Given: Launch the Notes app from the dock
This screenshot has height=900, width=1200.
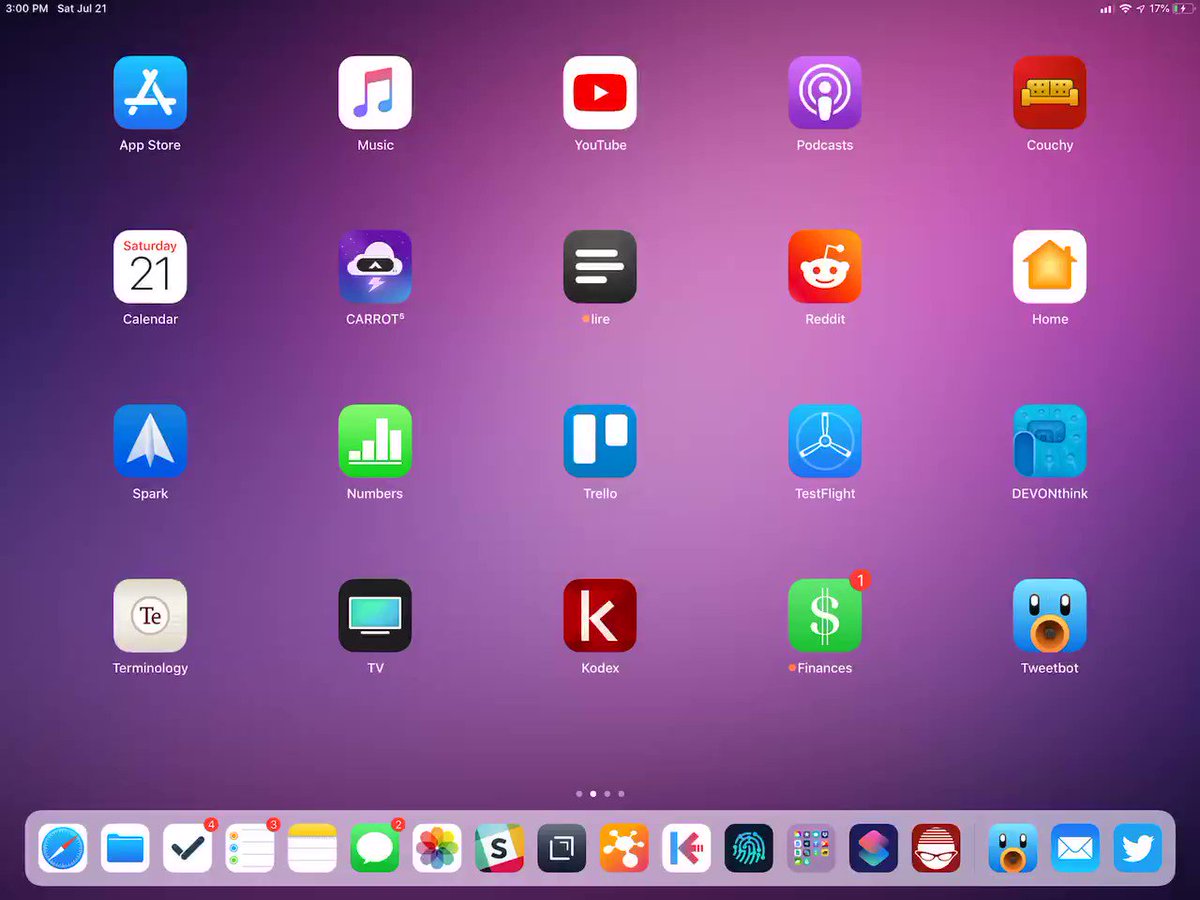Looking at the screenshot, I should click(x=312, y=848).
